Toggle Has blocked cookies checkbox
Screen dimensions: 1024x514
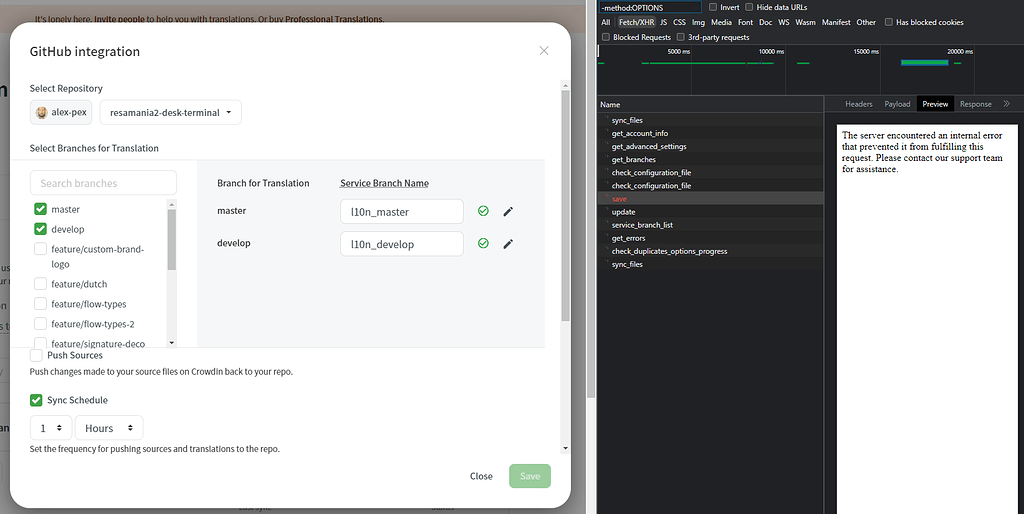(889, 22)
